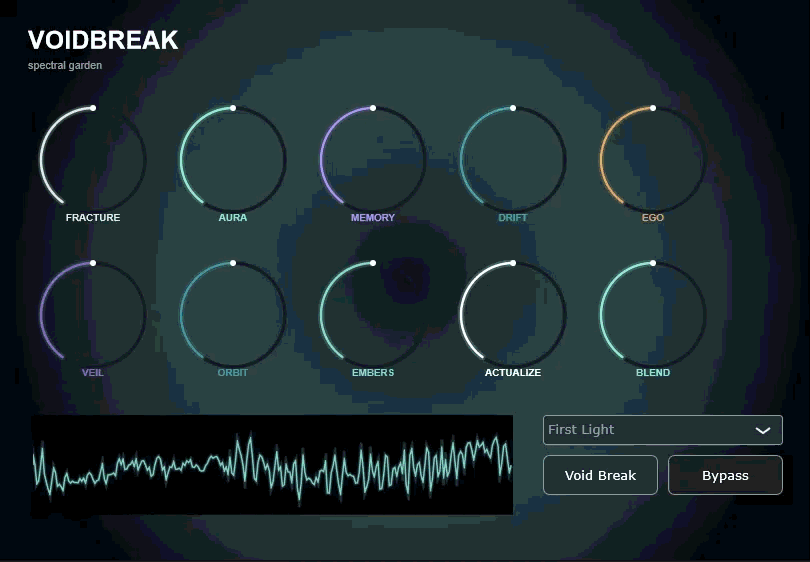Toggle the Bypass button
This screenshot has width=810, height=562.
tap(725, 475)
